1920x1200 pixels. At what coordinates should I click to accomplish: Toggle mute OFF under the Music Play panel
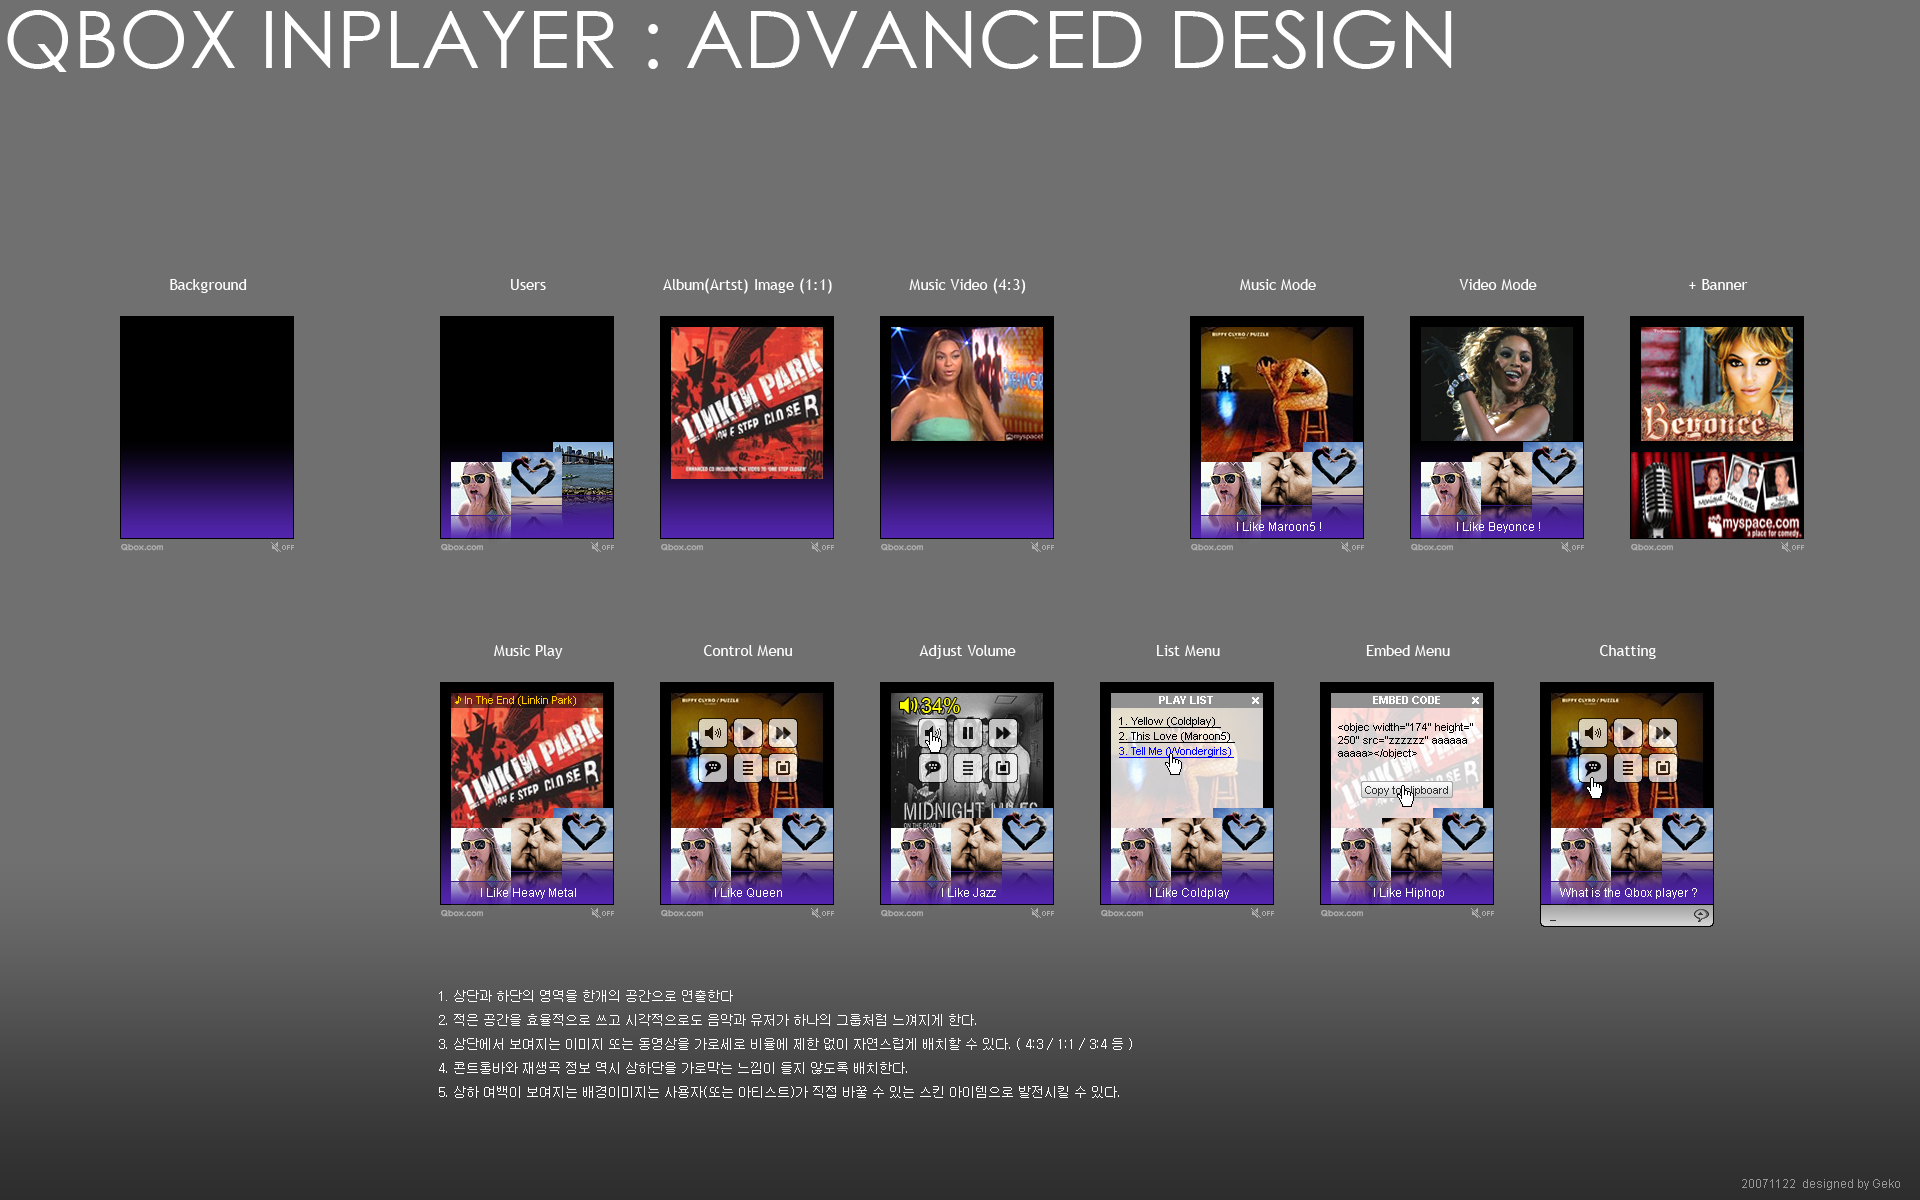(603, 913)
